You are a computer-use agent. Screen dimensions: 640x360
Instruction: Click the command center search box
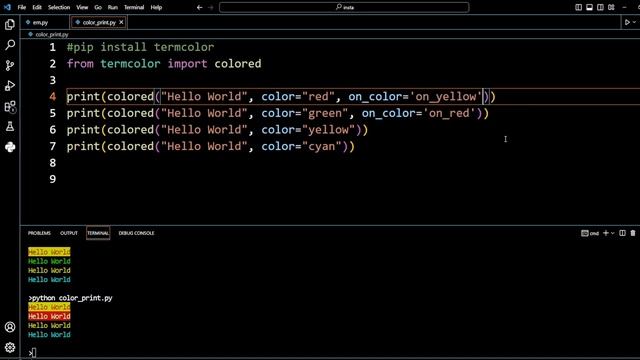[344, 7]
